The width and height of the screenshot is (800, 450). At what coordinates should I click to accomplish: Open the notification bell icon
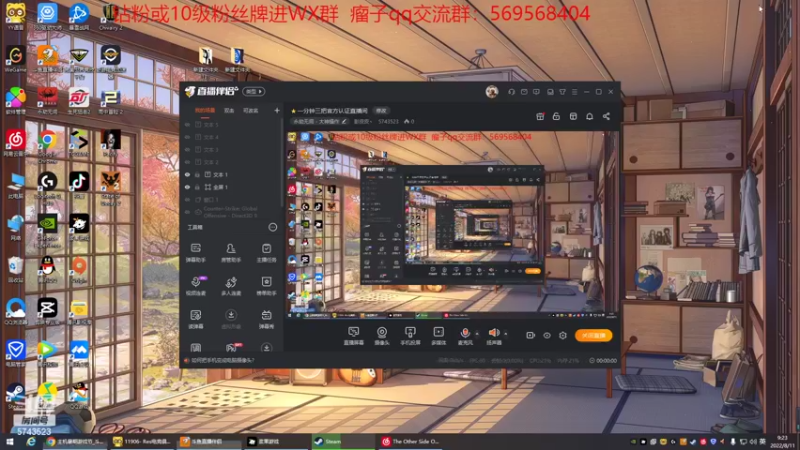coord(589,116)
